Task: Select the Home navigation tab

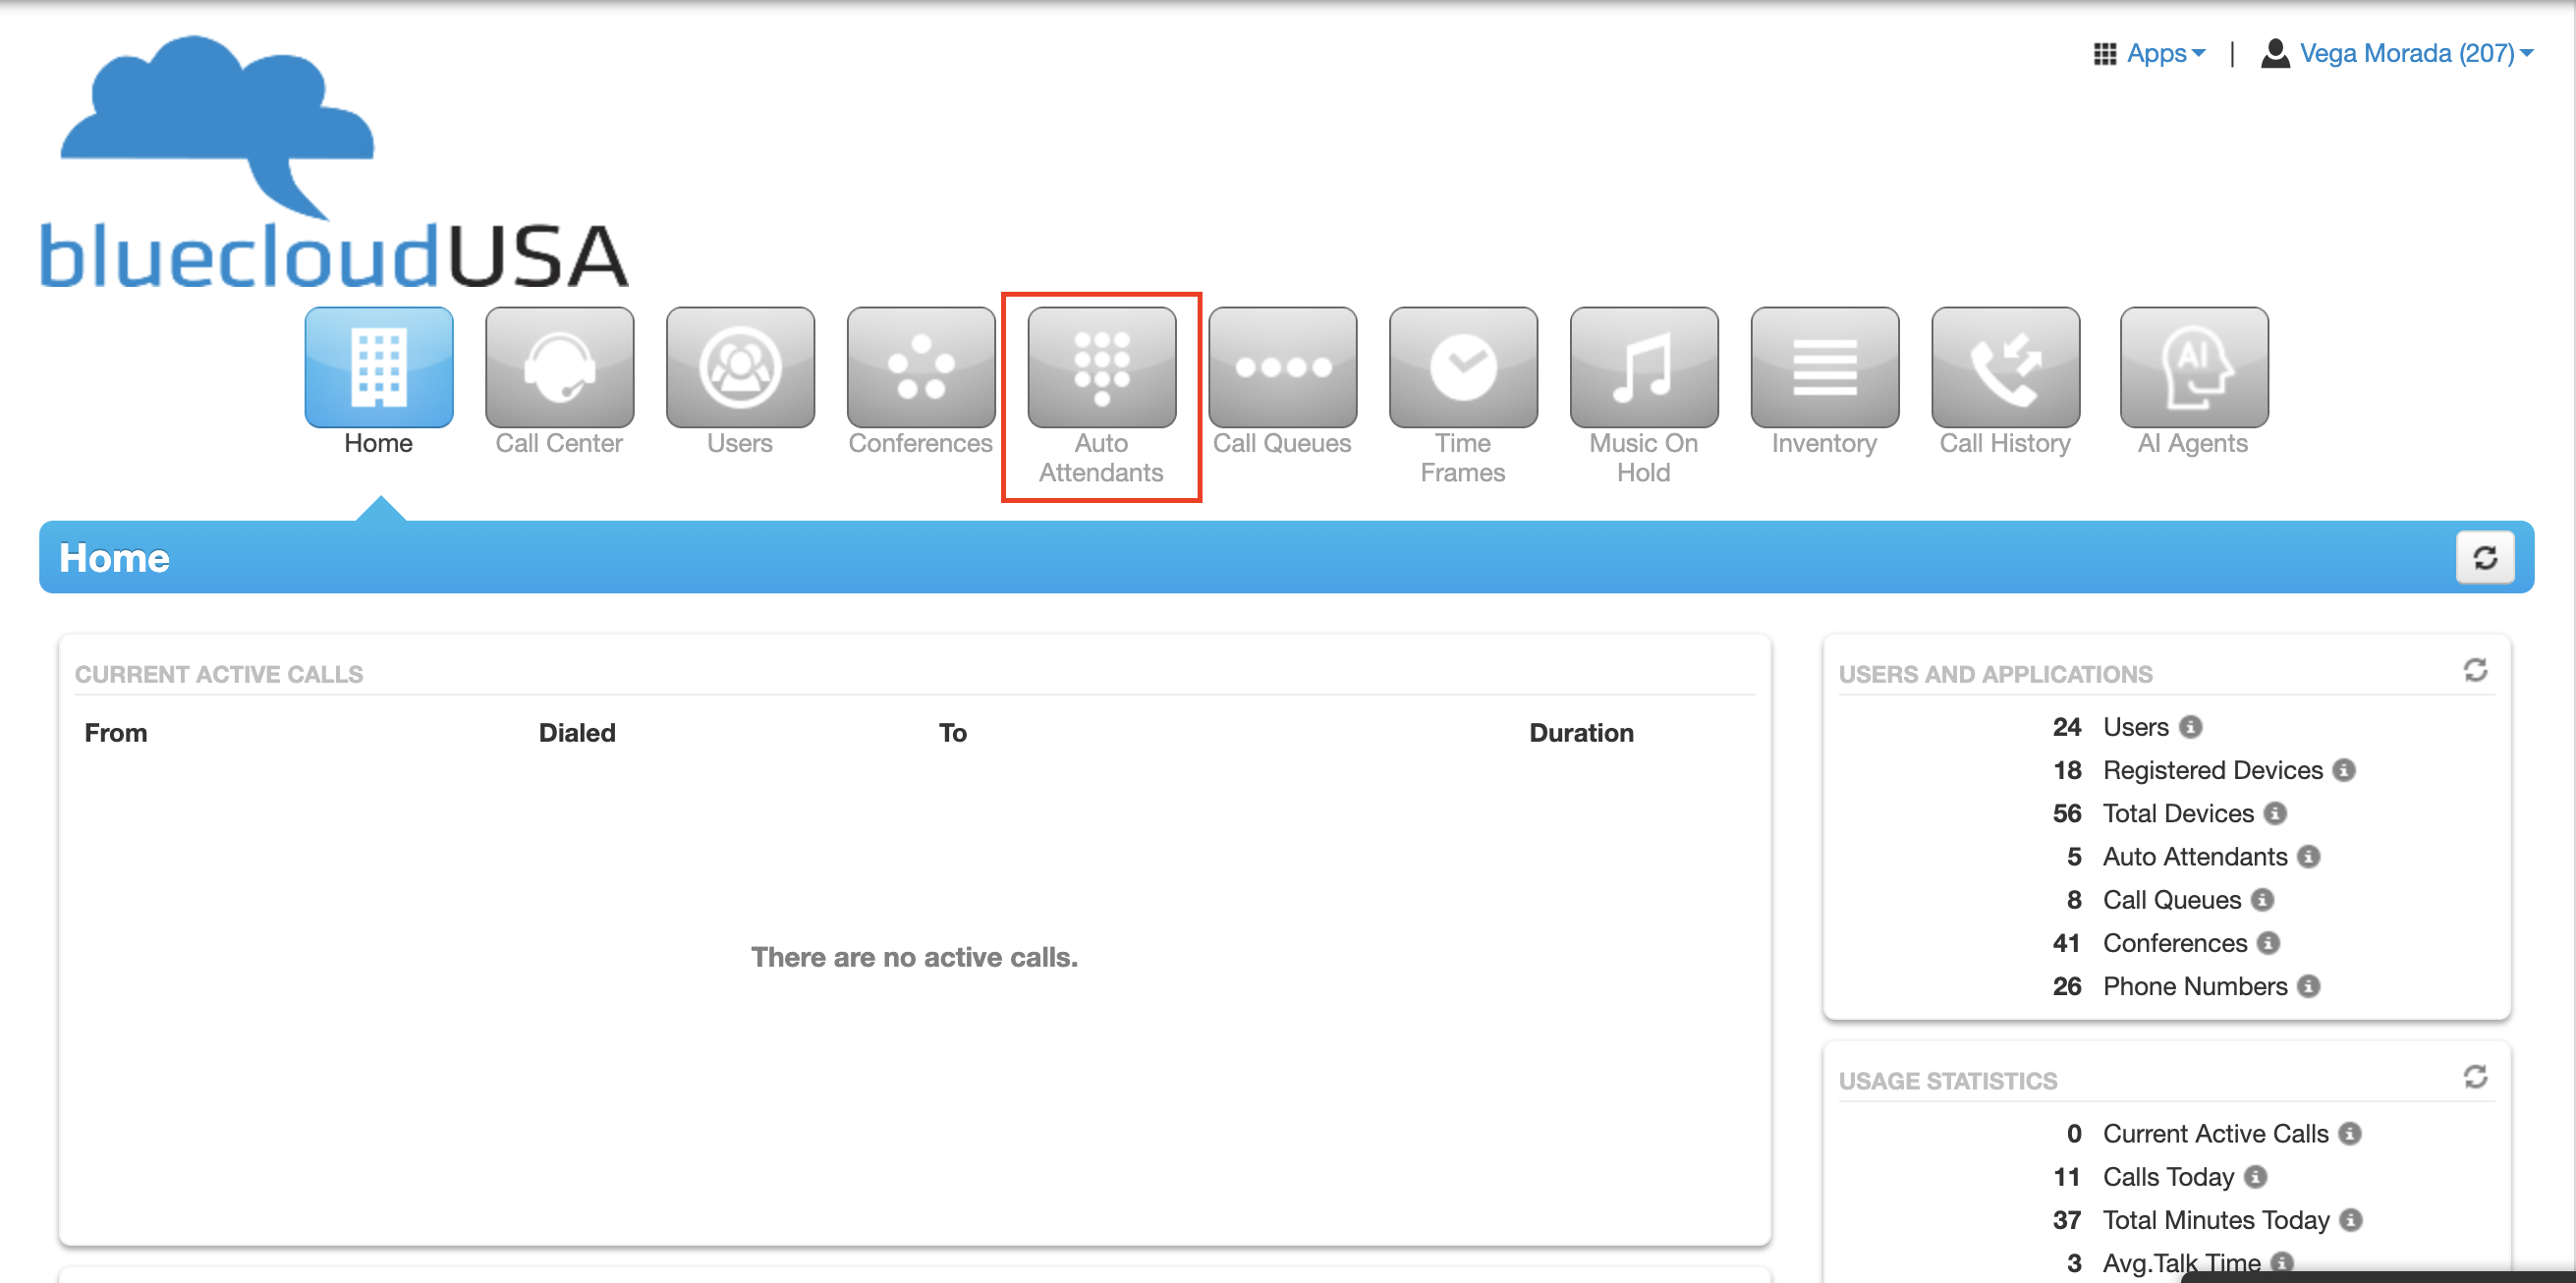Action: coord(378,367)
